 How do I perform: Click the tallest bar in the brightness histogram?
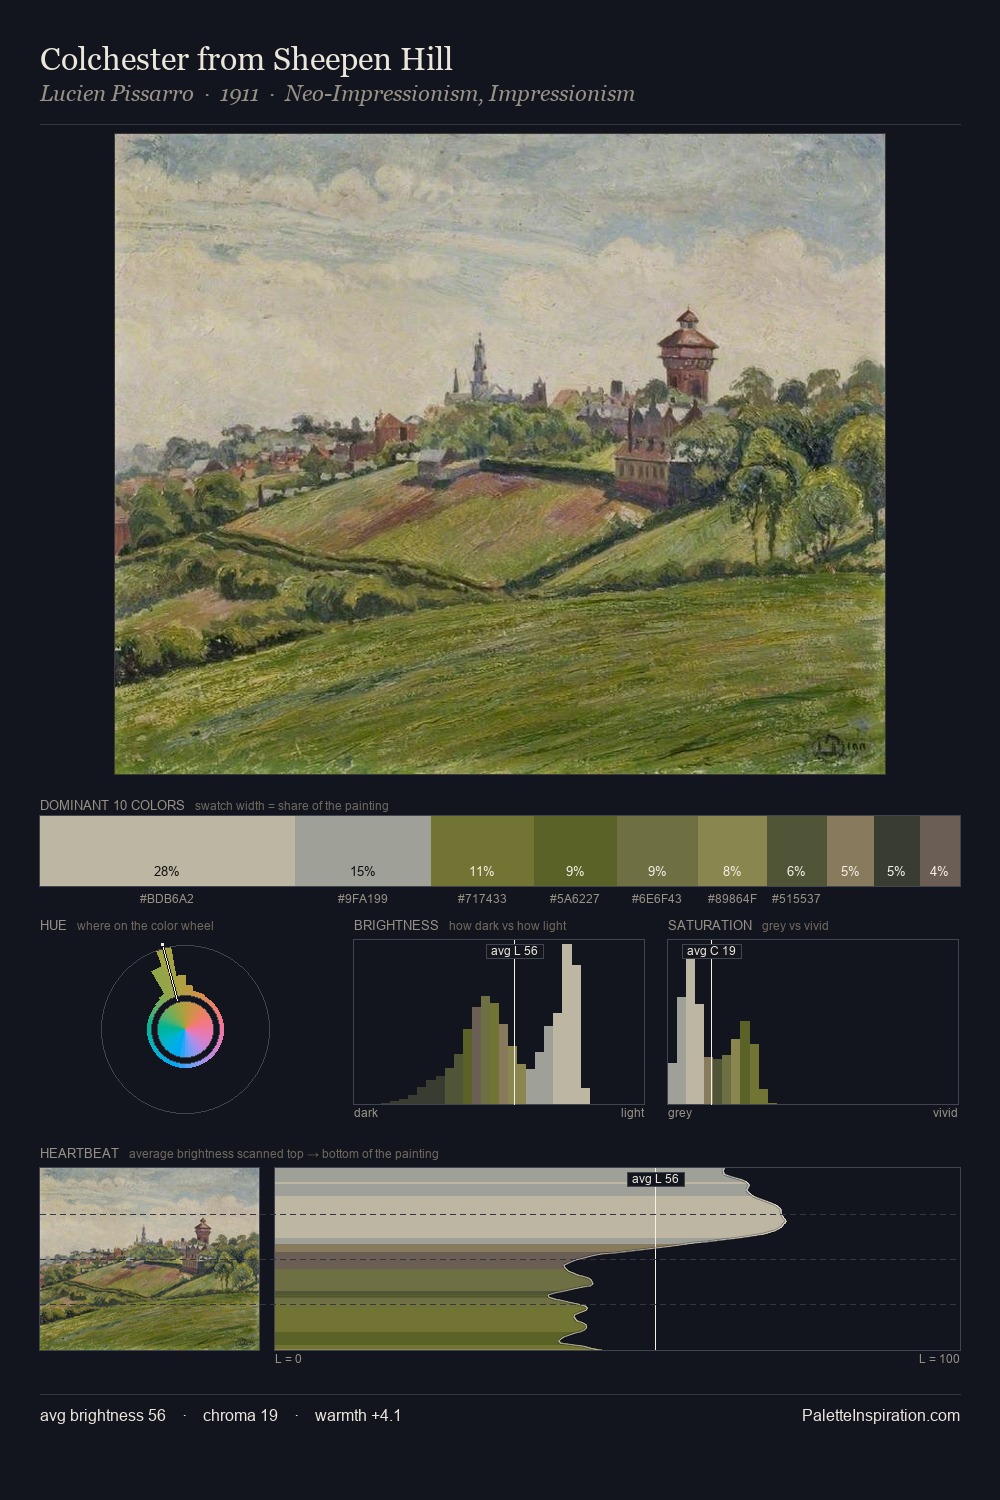pos(567,1024)
